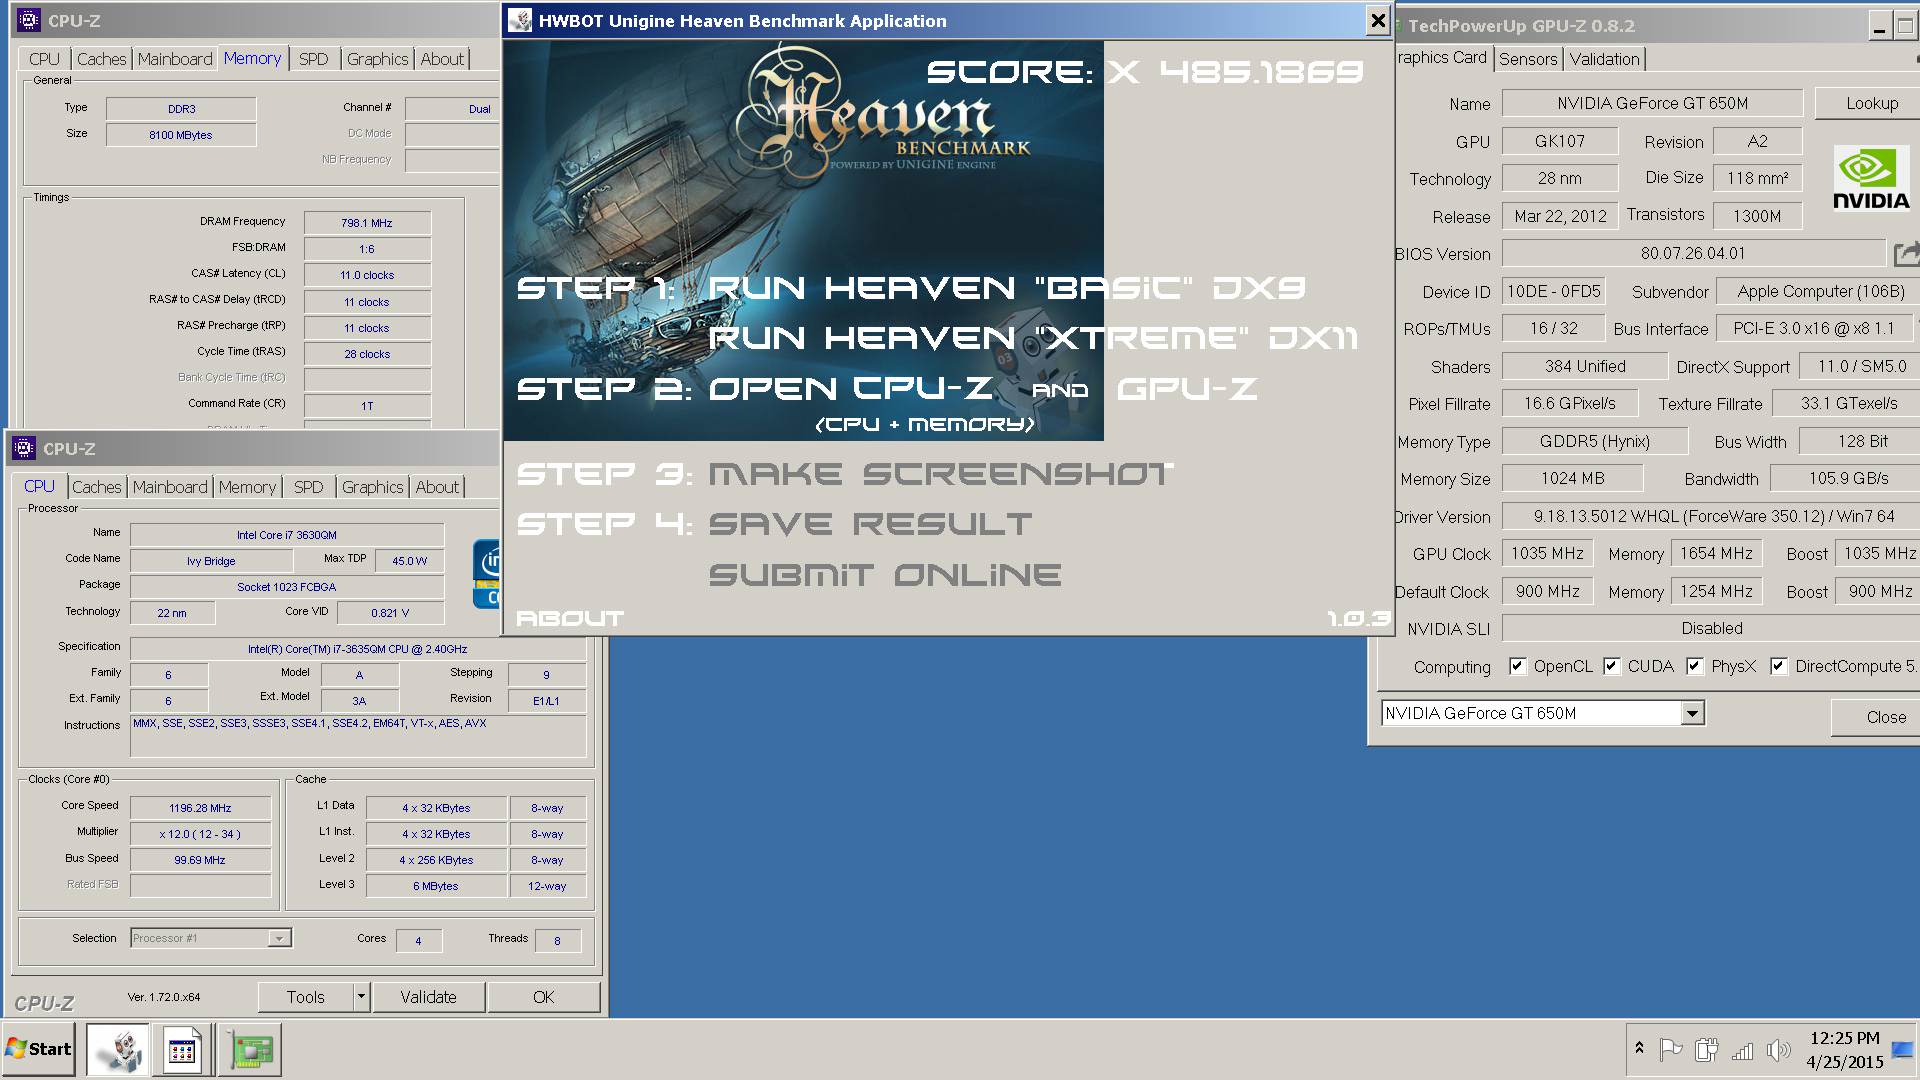Open Graphics tab in lower CPU-Z window
Viewport: 1920px width, 1080px height.
coord(372,487)
